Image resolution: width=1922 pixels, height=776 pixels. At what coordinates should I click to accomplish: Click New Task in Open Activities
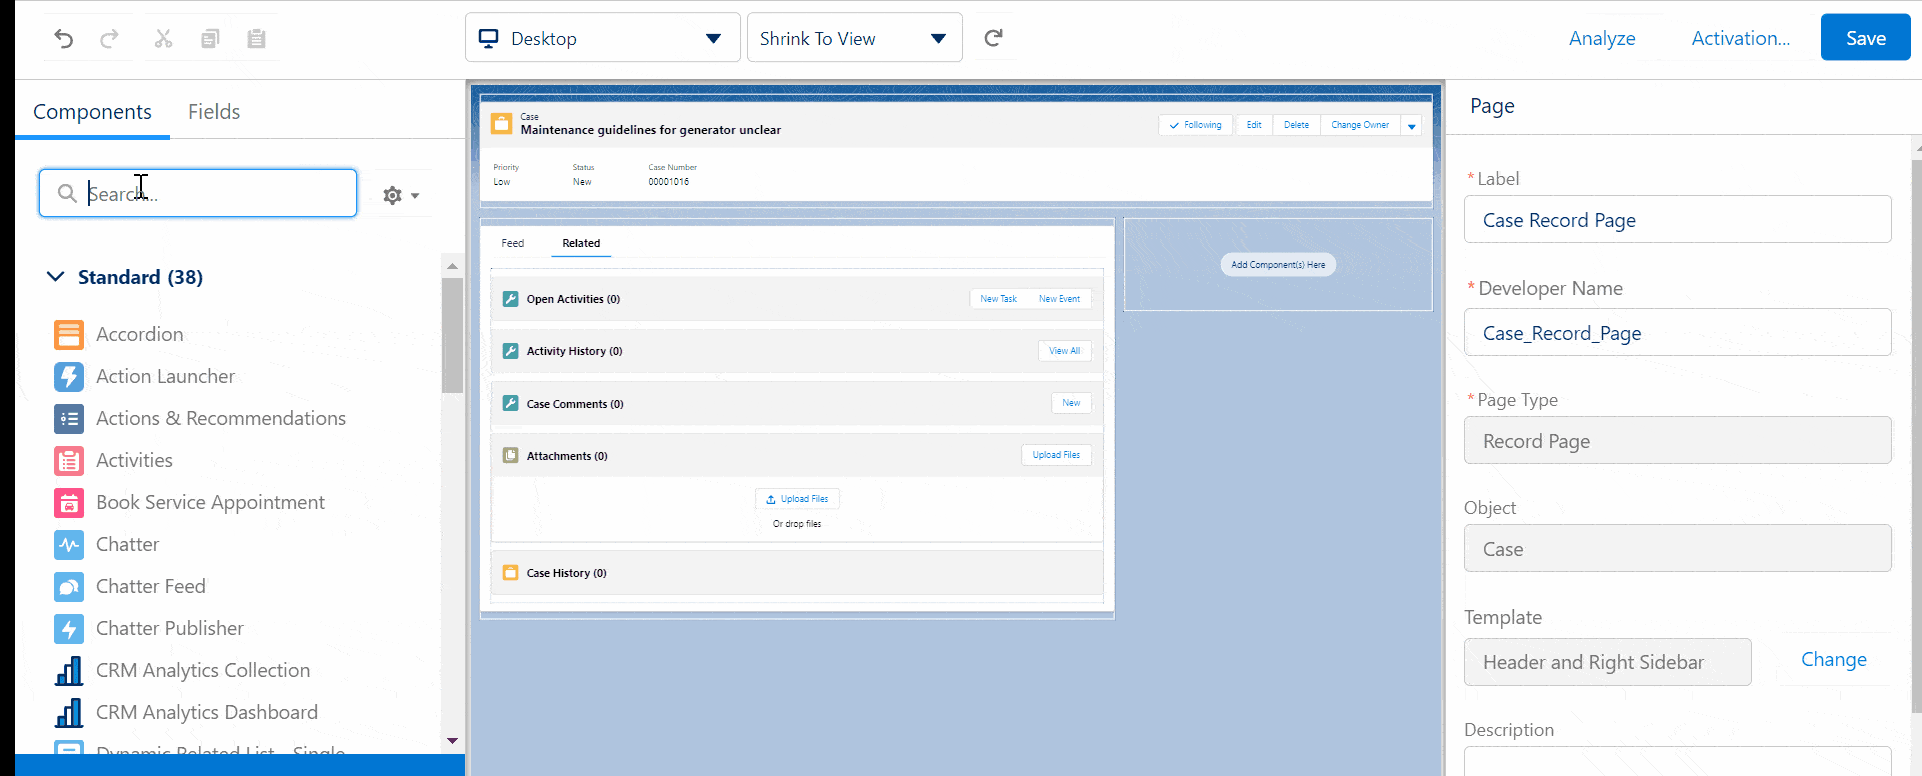[x=998, y=299]
